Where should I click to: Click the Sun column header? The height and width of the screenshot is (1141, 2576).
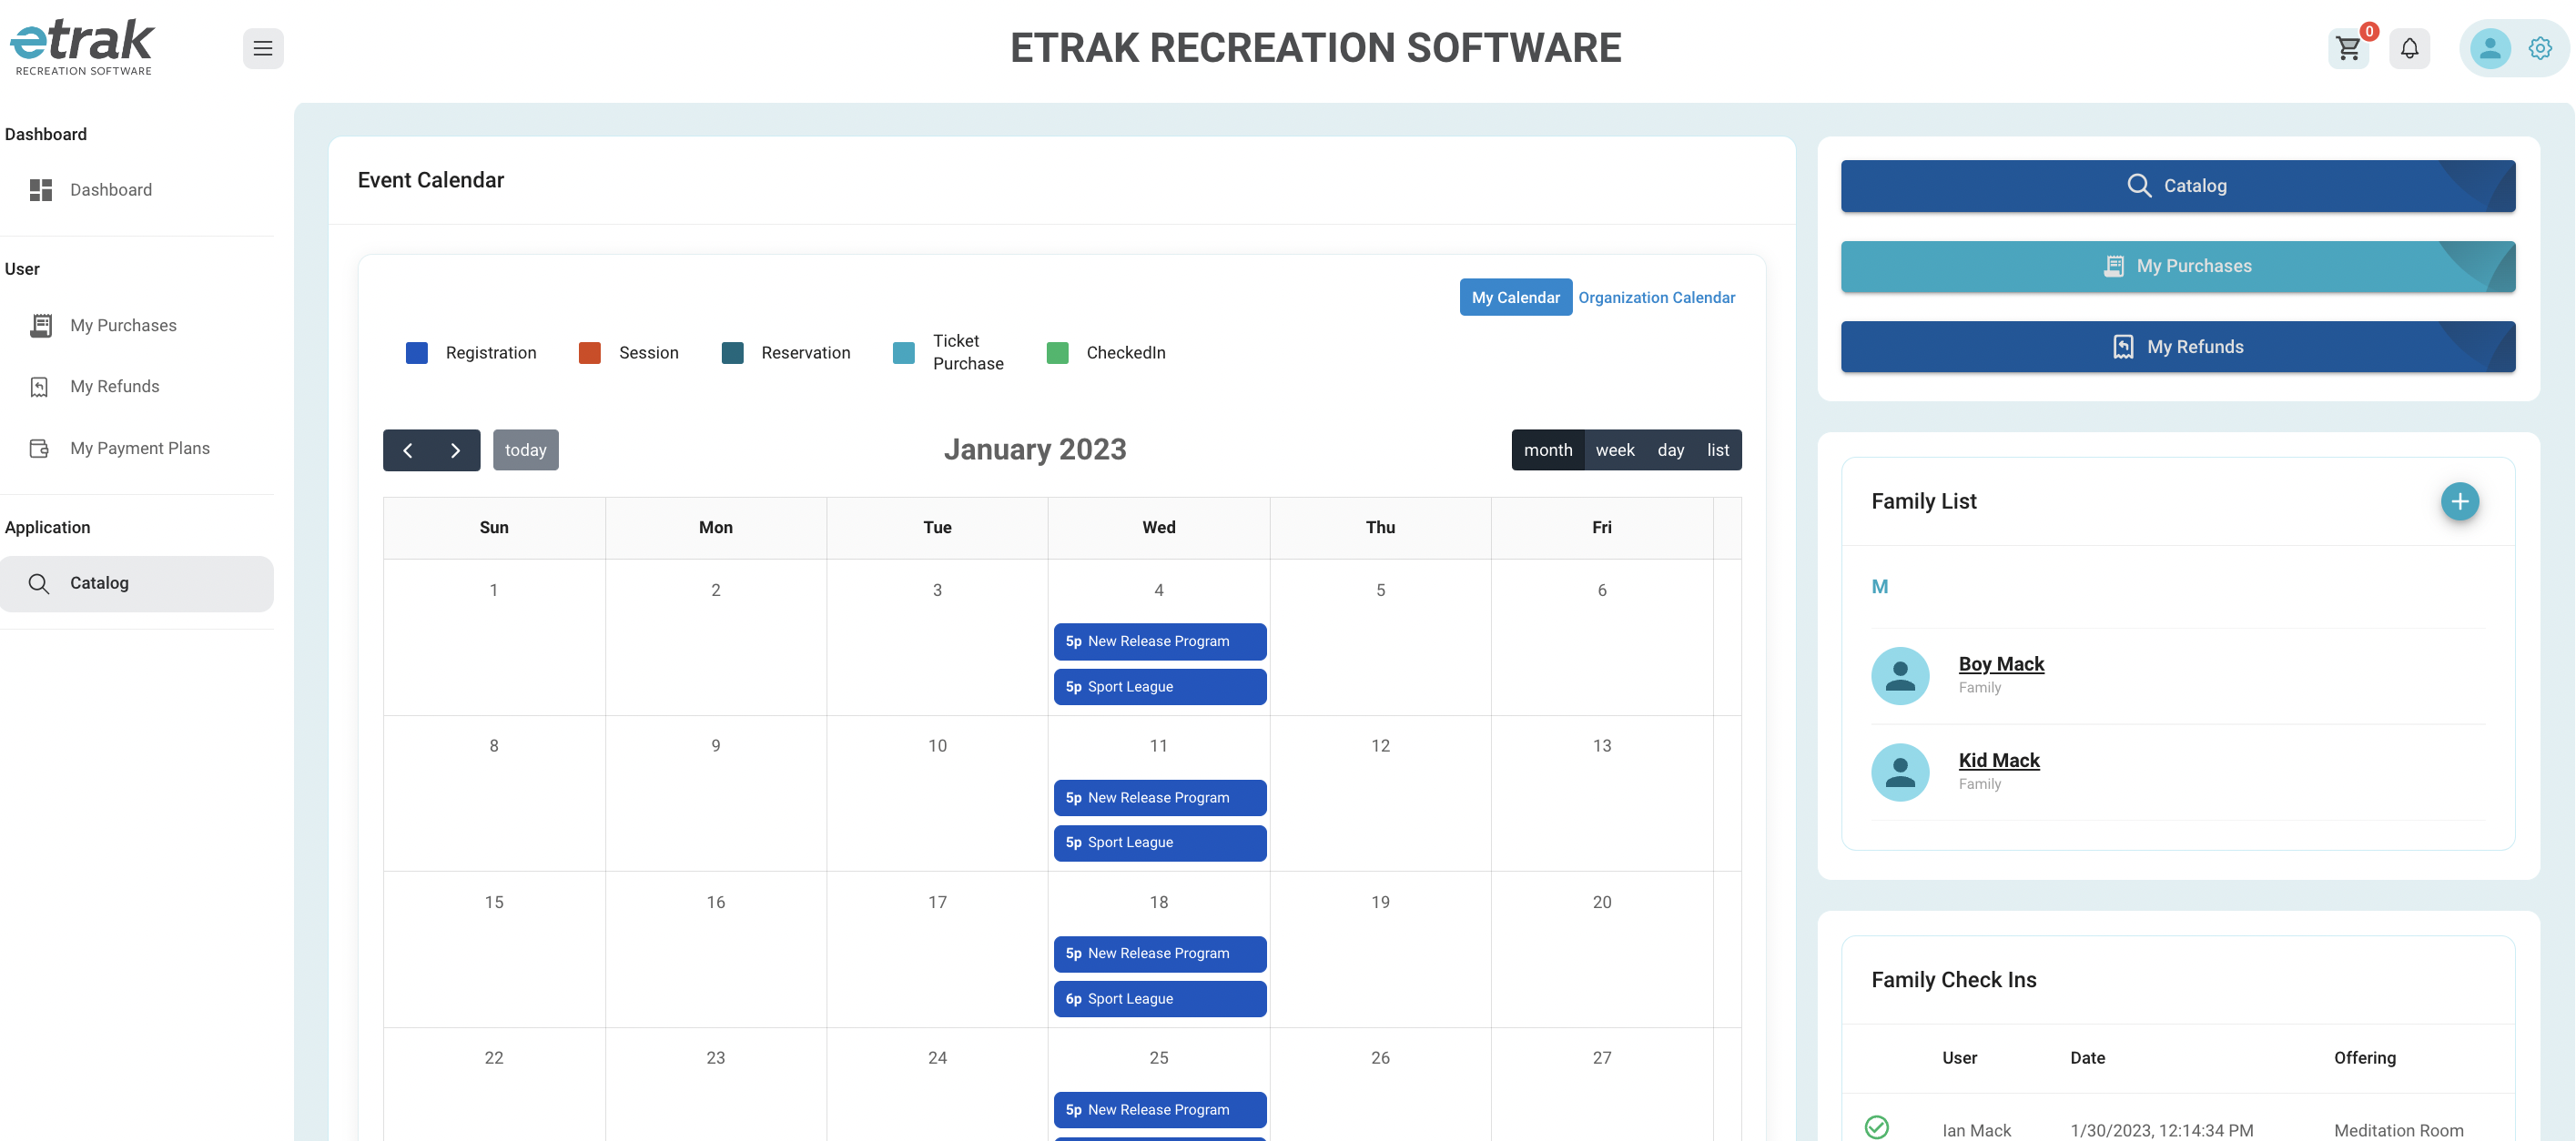[x=494, y=528]
